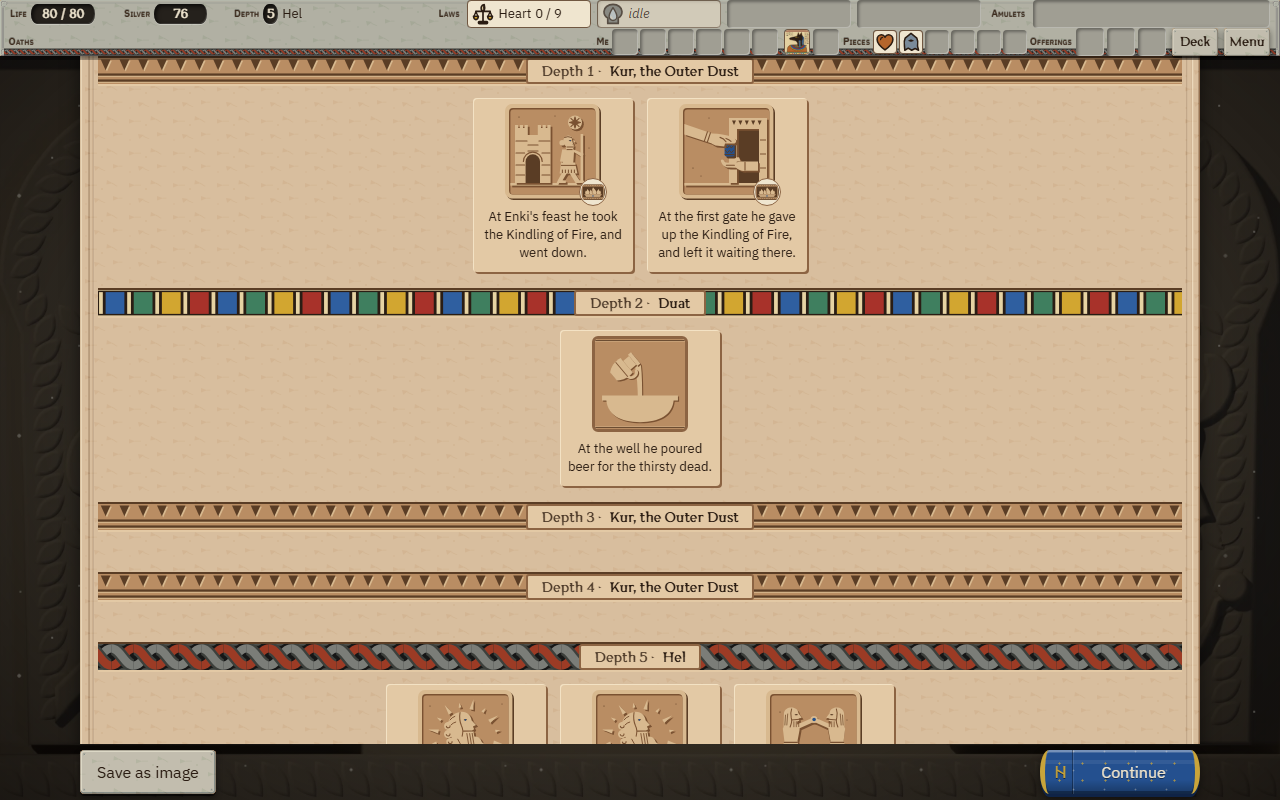
Task: Click the Depth 5 Hel section heading
Action: click(x=640, y=657)
